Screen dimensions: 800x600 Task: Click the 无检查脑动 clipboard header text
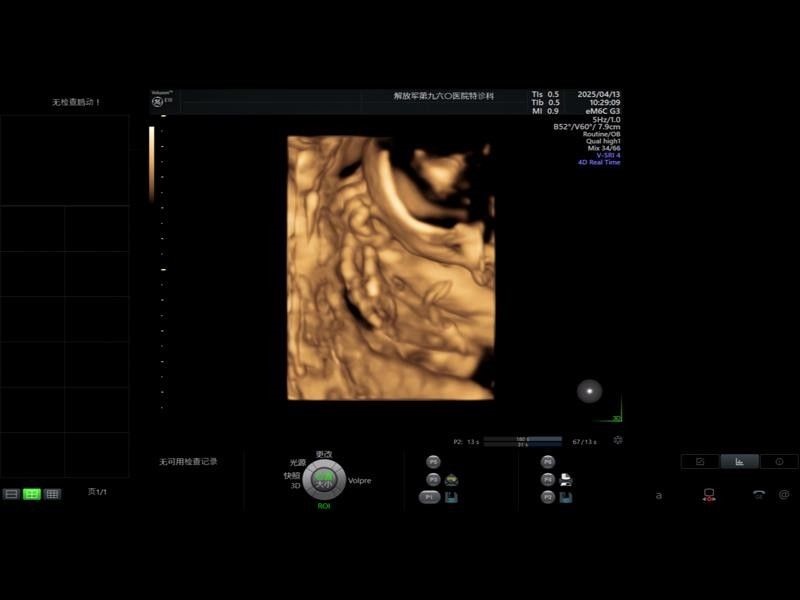[x=76, y=102]
